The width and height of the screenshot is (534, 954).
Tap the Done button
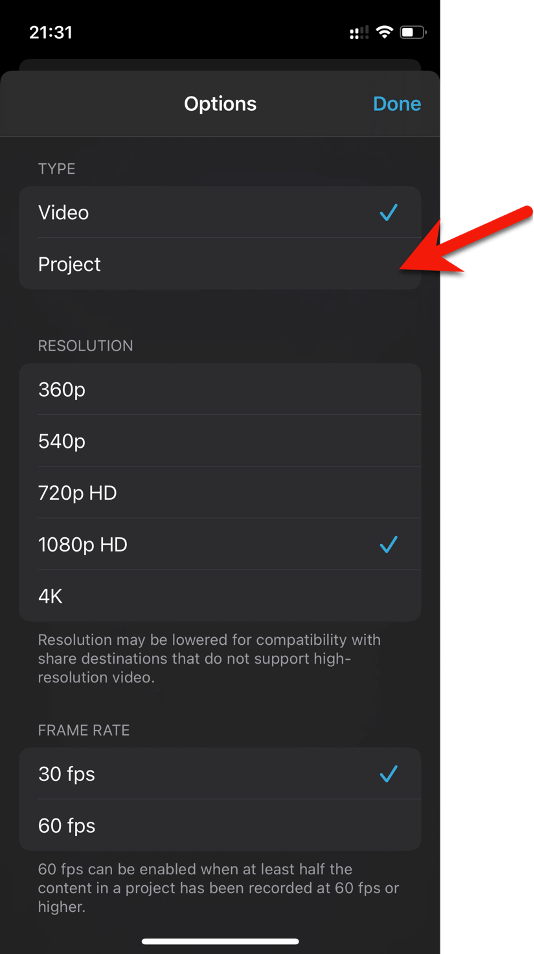click(397, 104)
